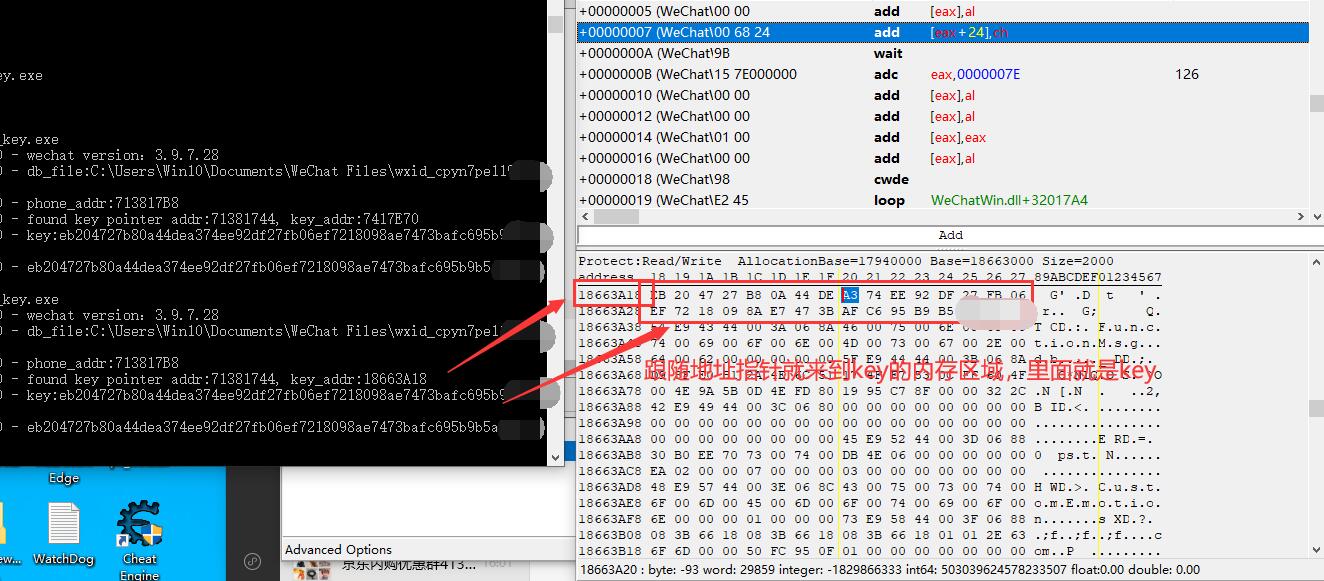Select the highlighted add [eax+24],ch instruction row
The width and height of the screenshot is (1324, 581).
point(943,32)
